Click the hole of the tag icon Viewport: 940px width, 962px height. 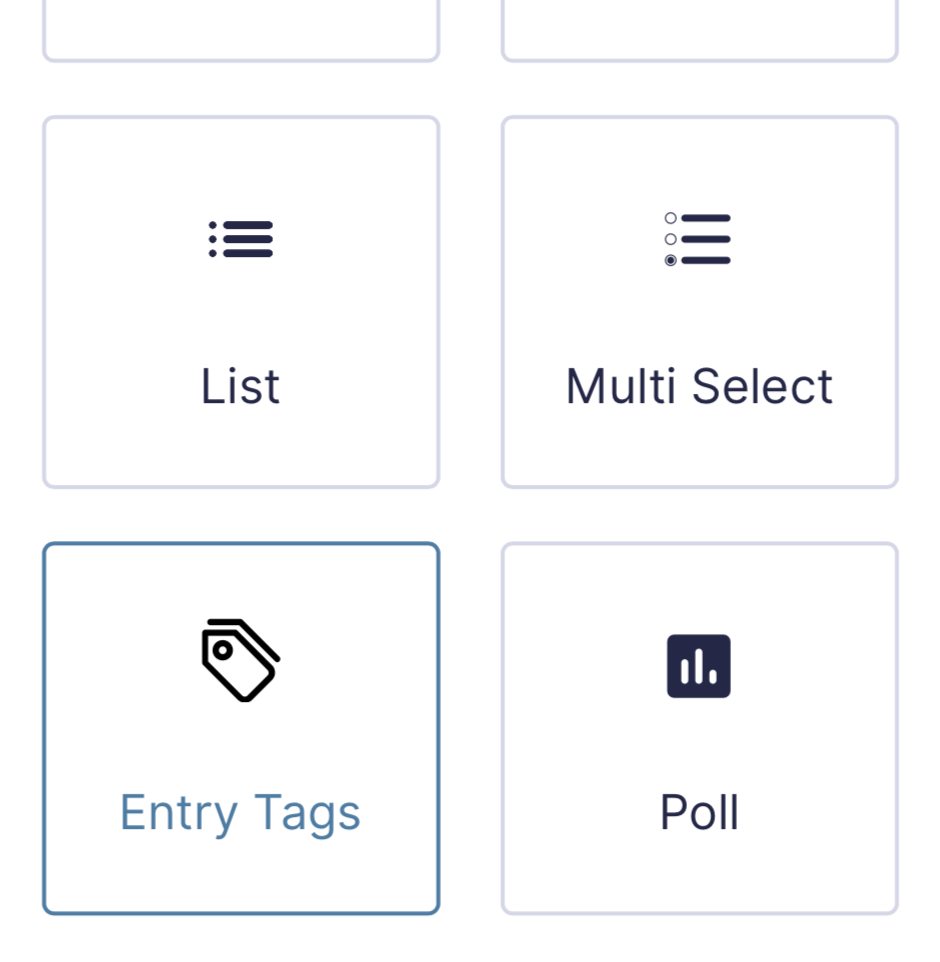223,650
